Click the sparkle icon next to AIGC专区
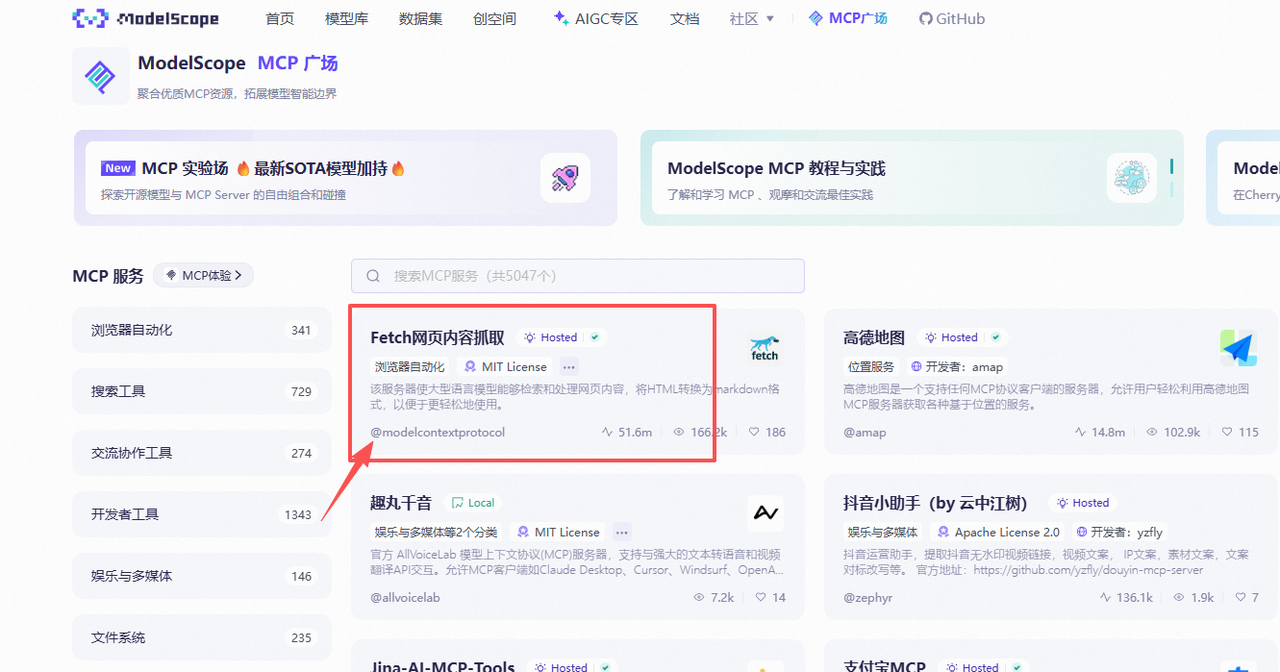The image size is (1280, 672). (559, 17)
